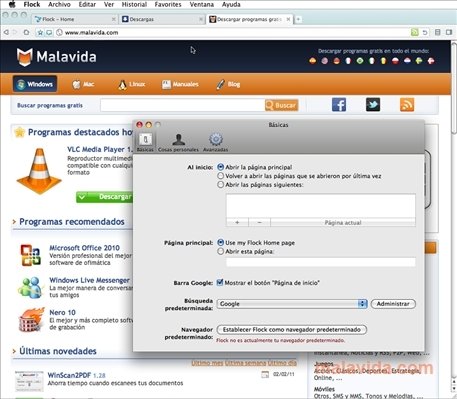Click the green Descargar button for VLC
Viewport: 457px width, 399px height.
(x=104, y=197)
